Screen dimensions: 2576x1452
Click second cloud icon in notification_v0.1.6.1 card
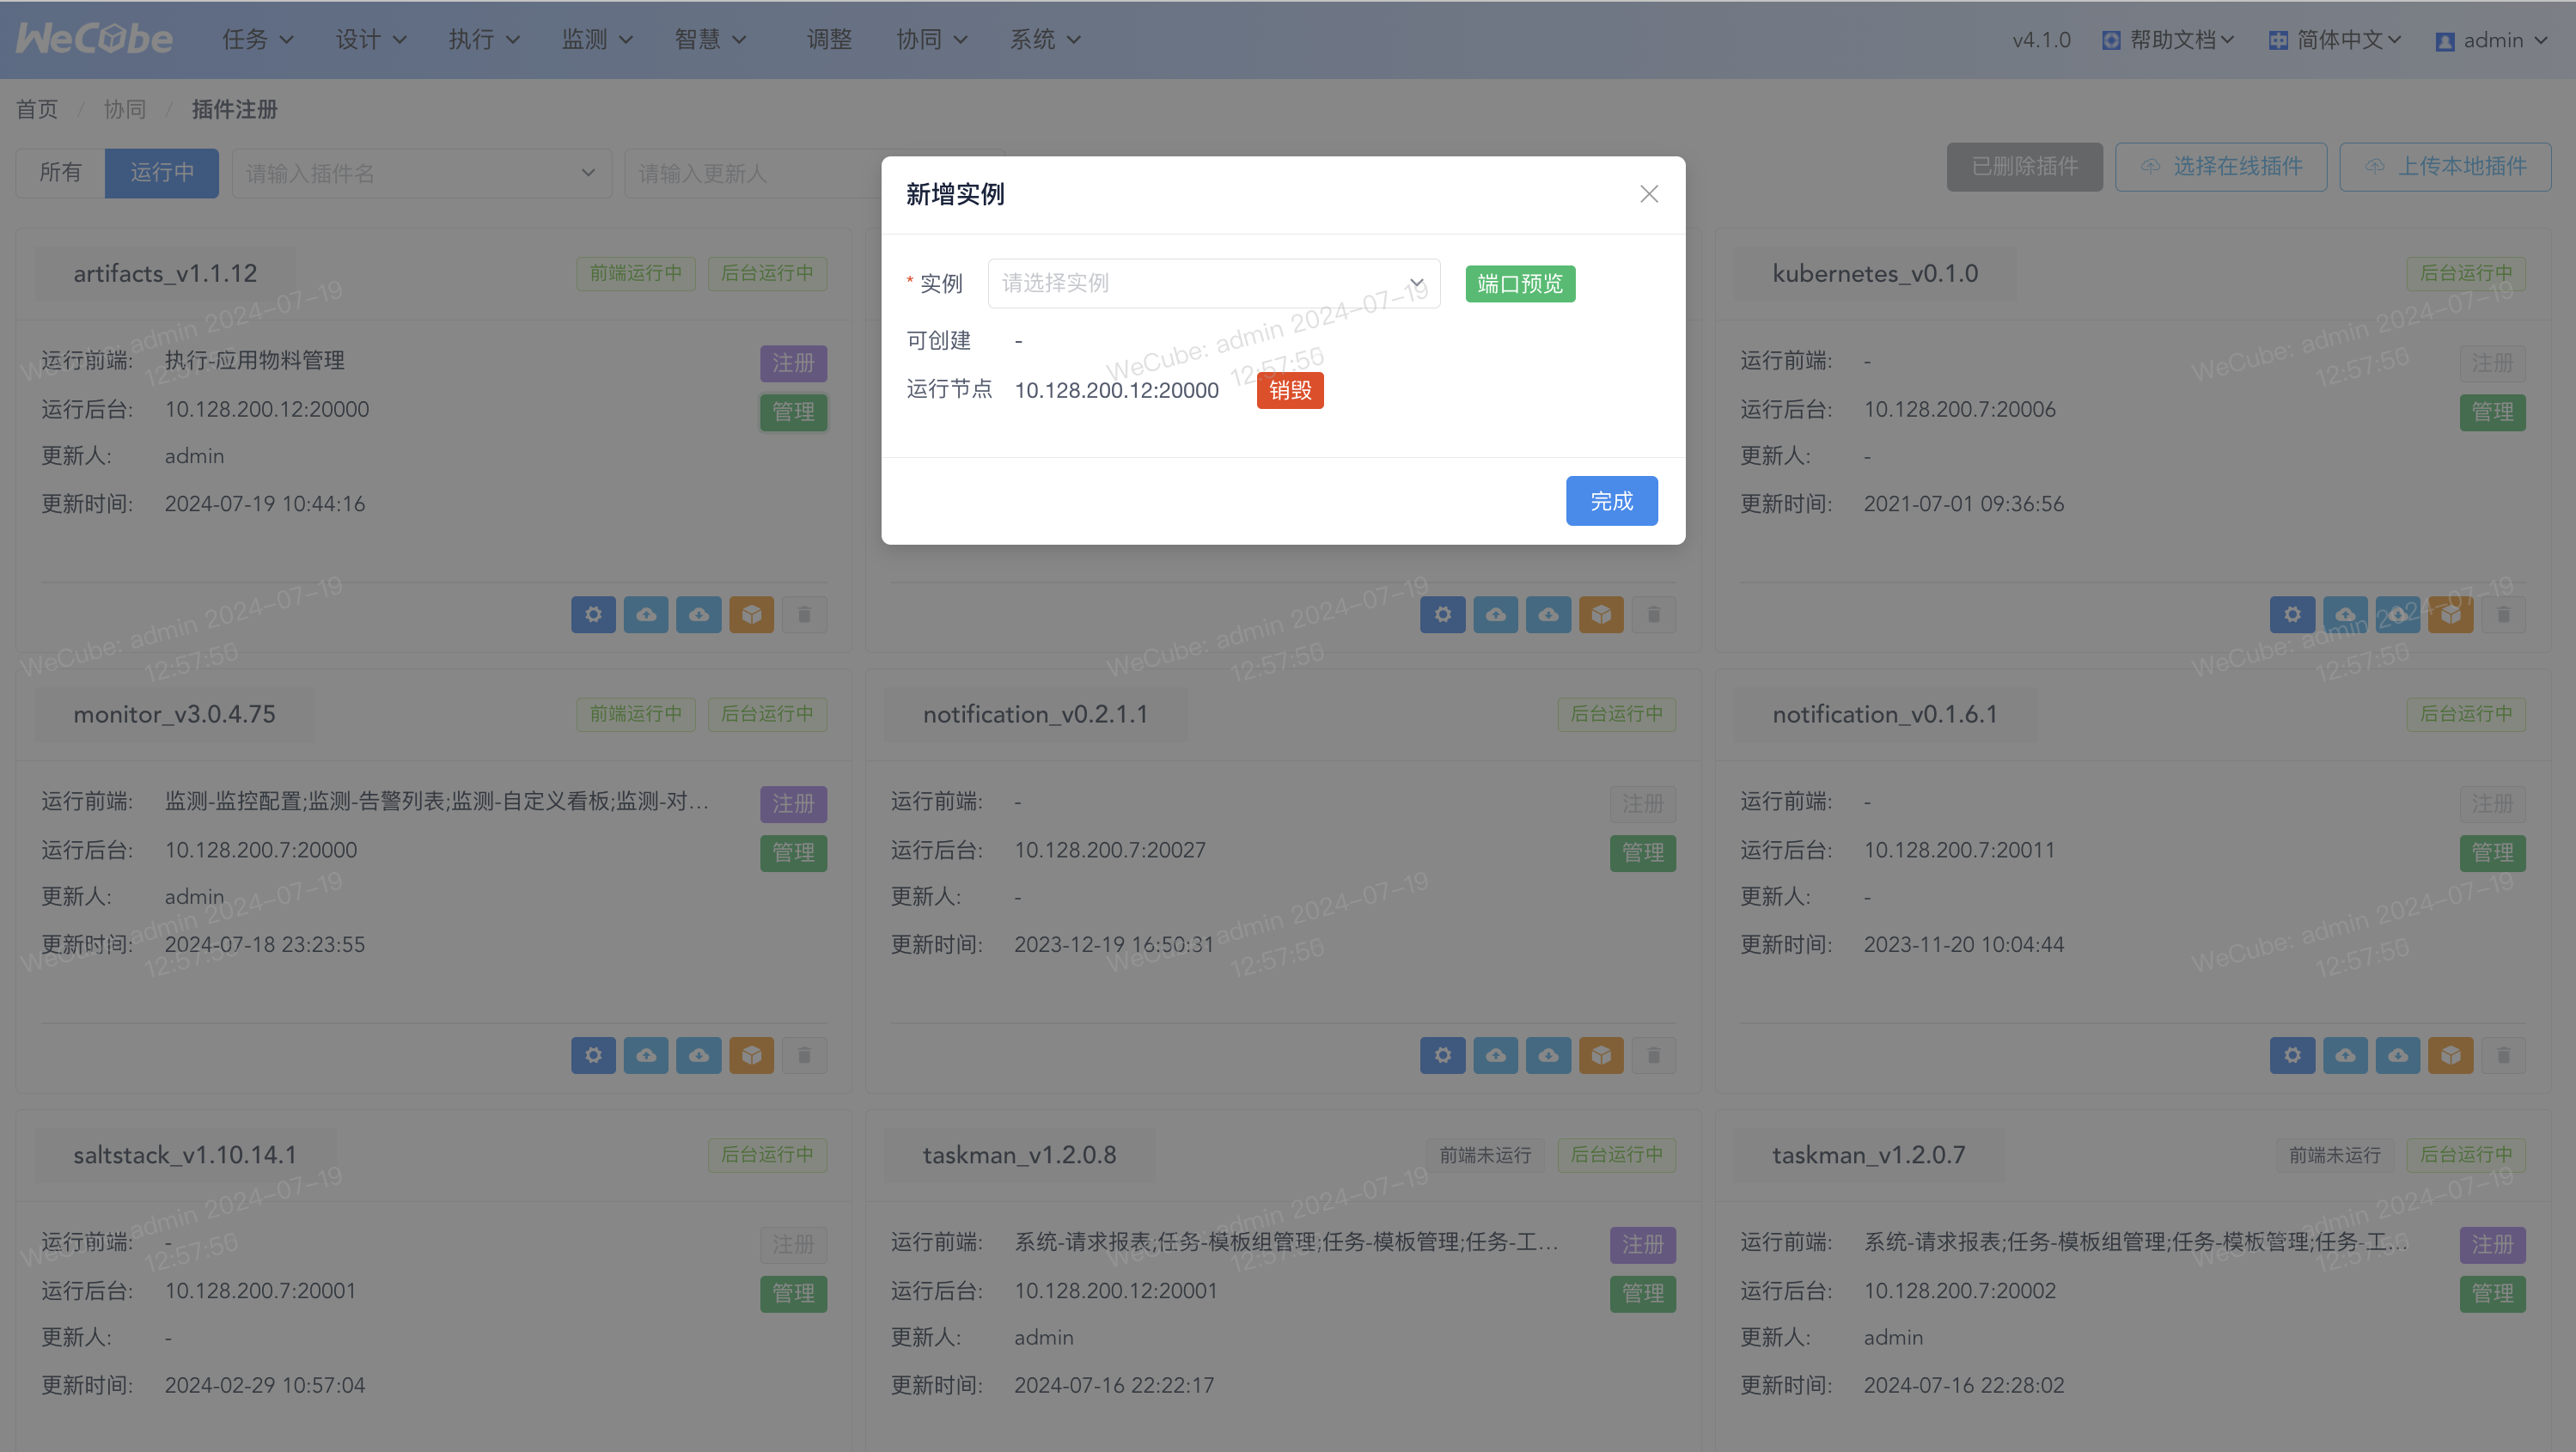pos(2398,1055)
